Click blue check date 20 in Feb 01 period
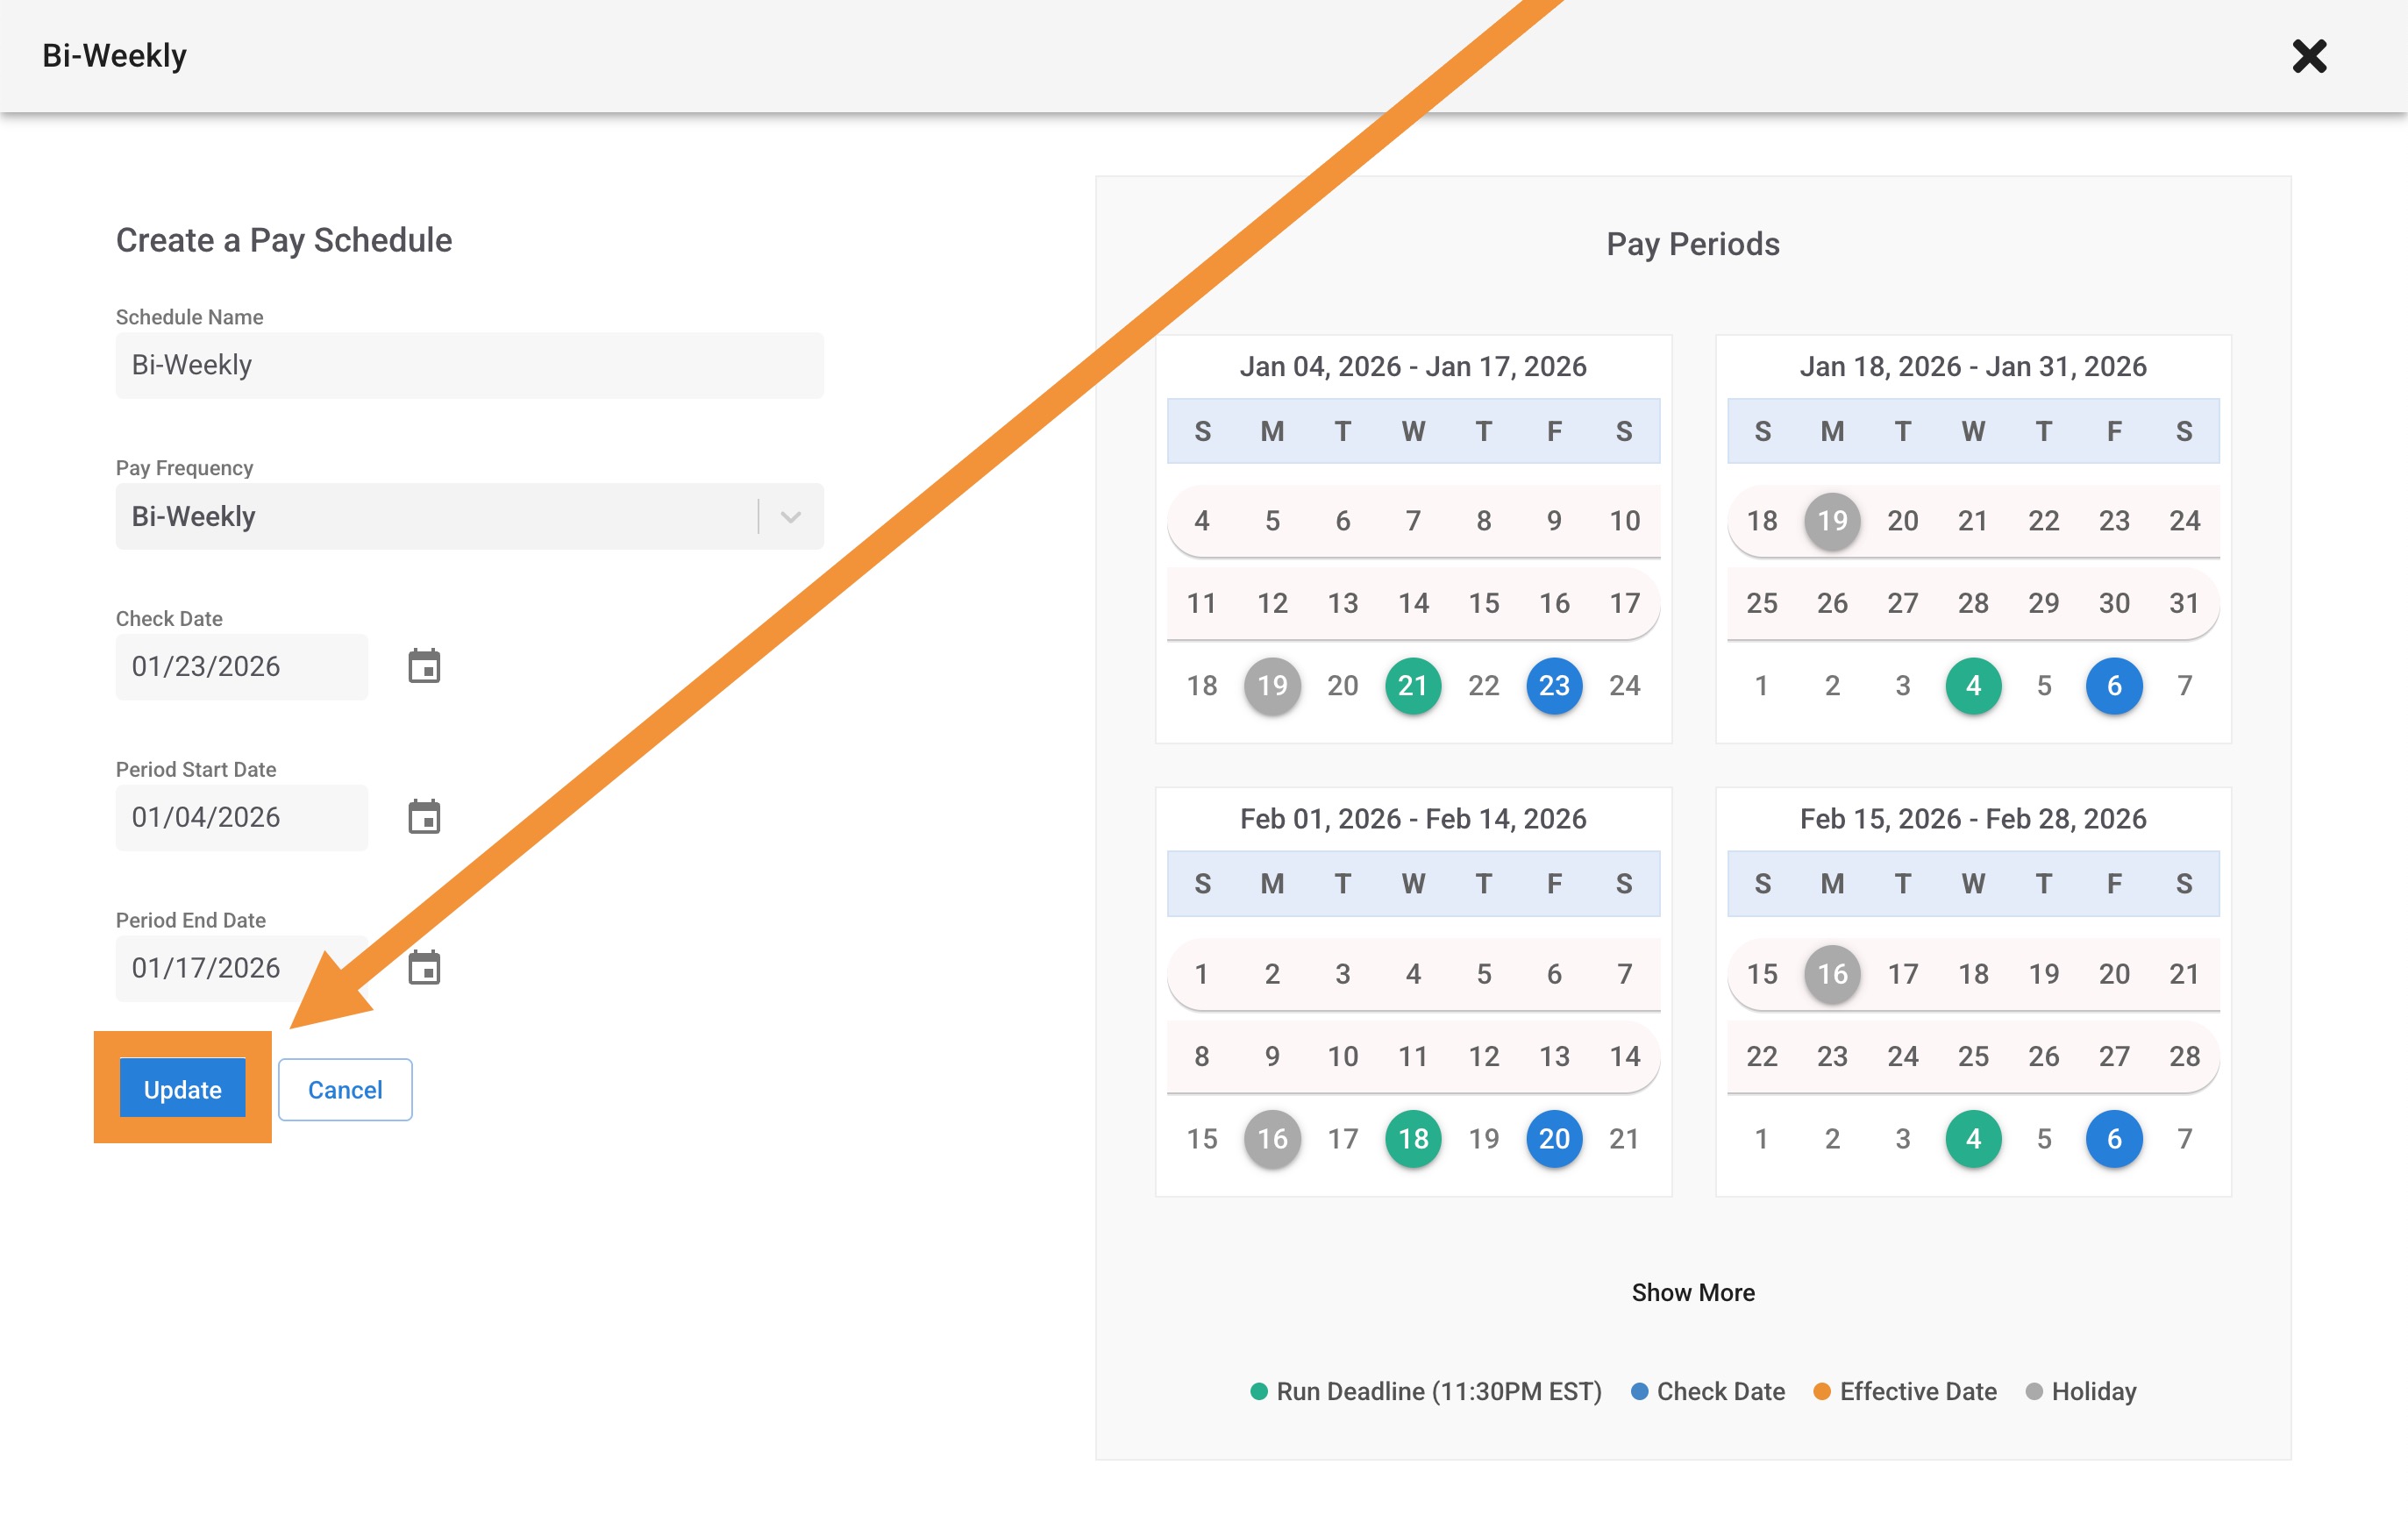 pyautogui.click(x=1553, y=1138)
